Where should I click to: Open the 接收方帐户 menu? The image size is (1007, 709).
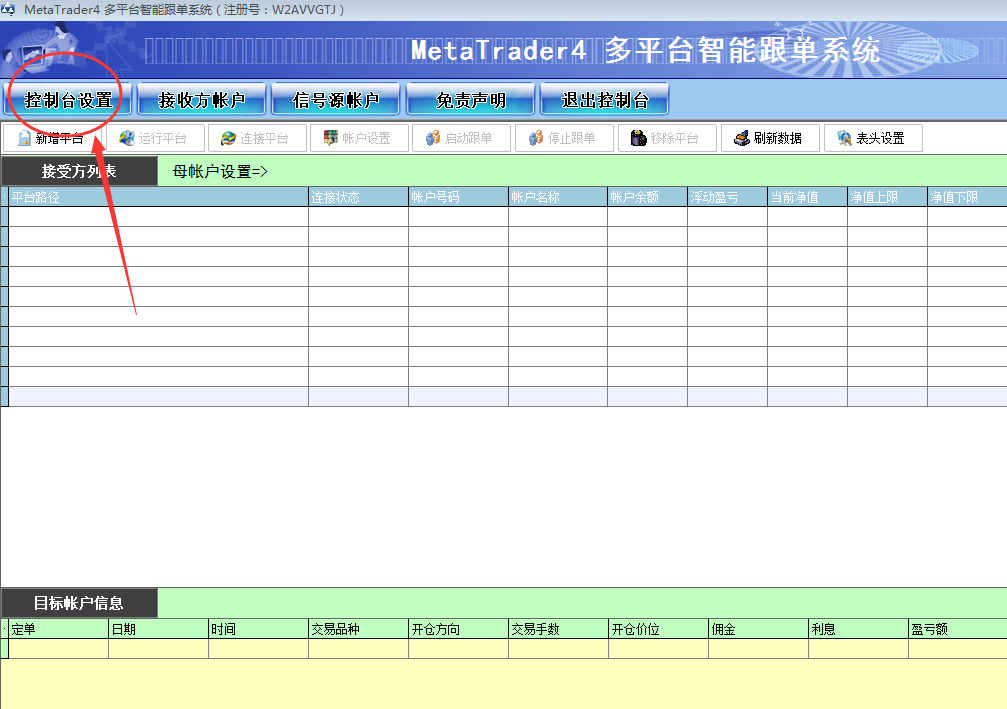click(x=202, y=100)
